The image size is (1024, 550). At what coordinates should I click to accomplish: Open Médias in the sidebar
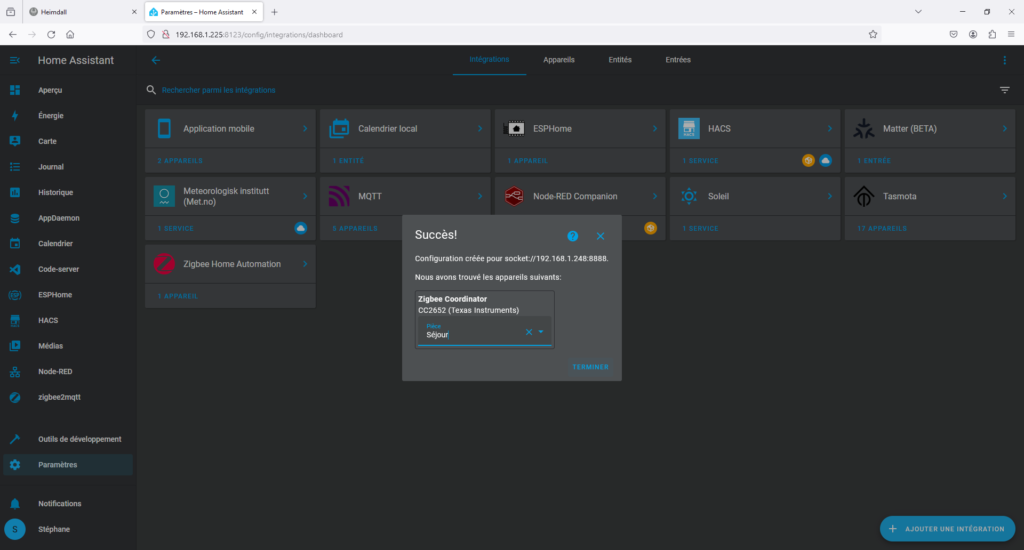(x=68, y=346)
